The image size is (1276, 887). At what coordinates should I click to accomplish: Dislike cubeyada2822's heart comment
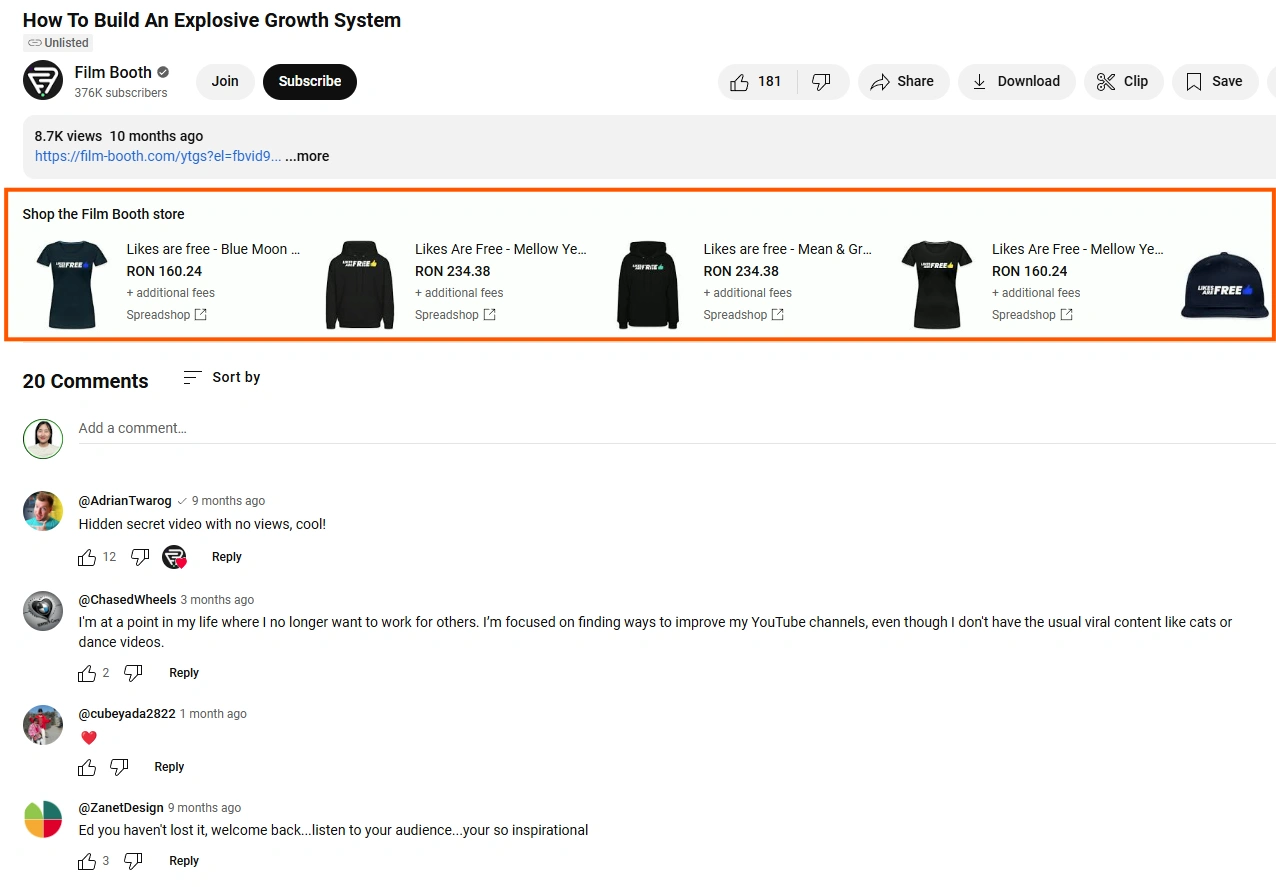point(119,767)
